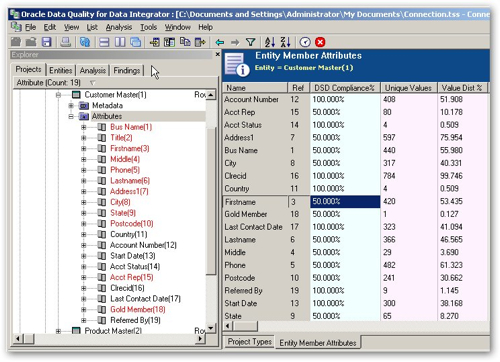
Task: Sort ascending with A-Z icon
Action: click(x=269, y=42)
